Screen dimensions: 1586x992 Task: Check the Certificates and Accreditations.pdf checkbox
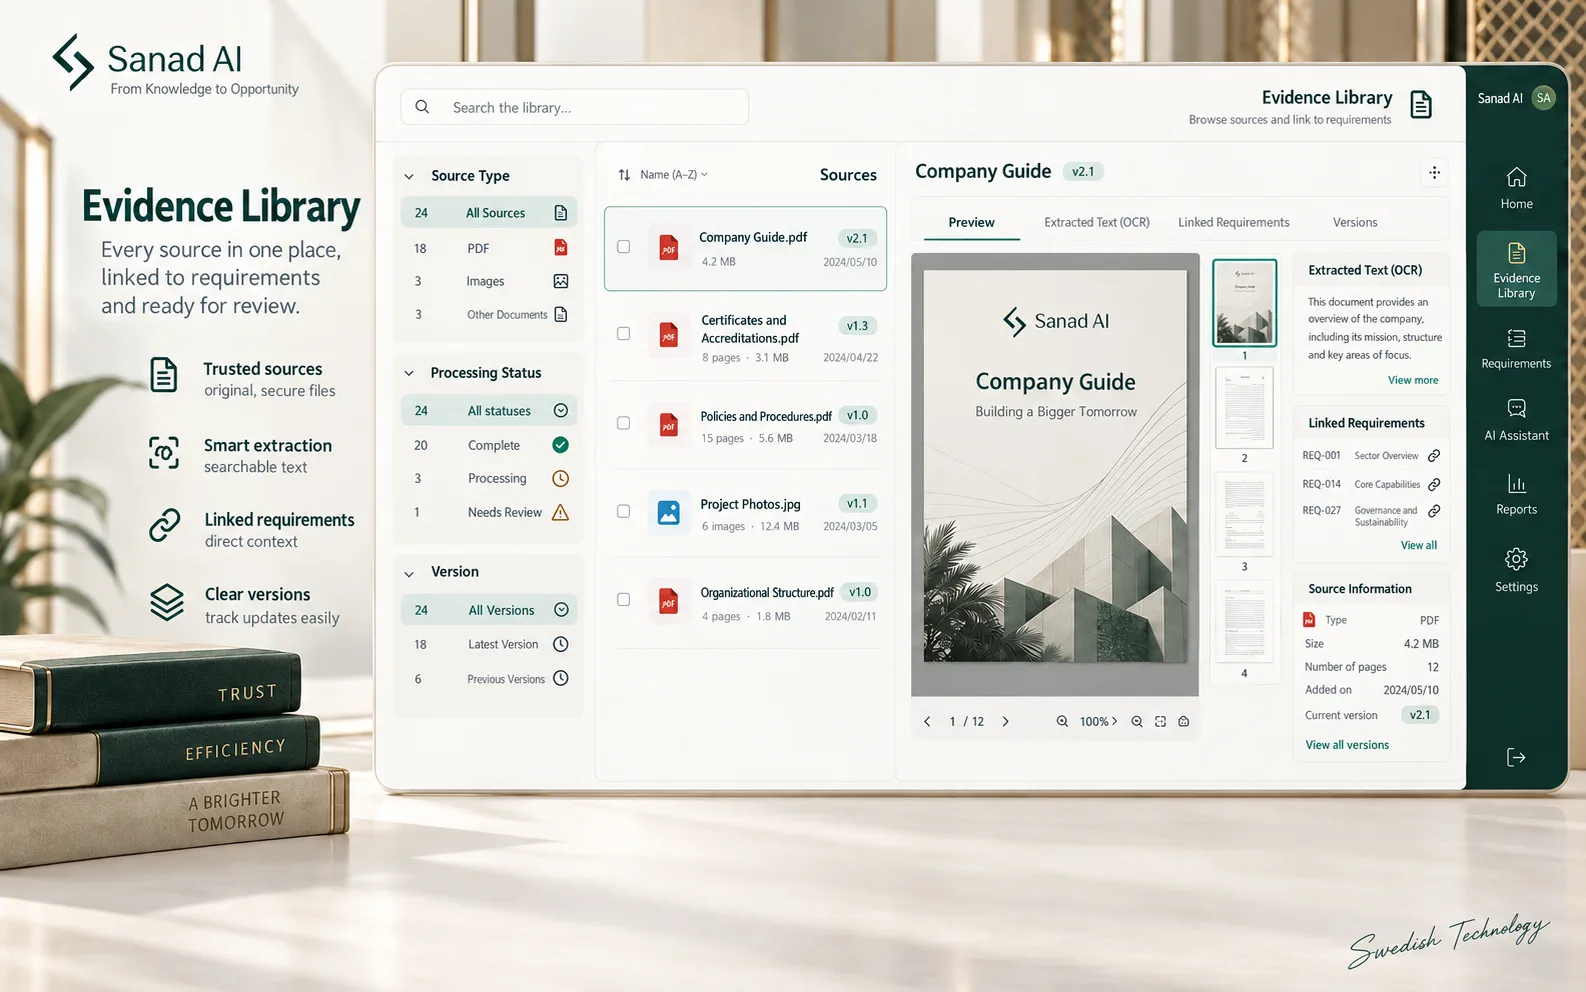pos(623,333)
